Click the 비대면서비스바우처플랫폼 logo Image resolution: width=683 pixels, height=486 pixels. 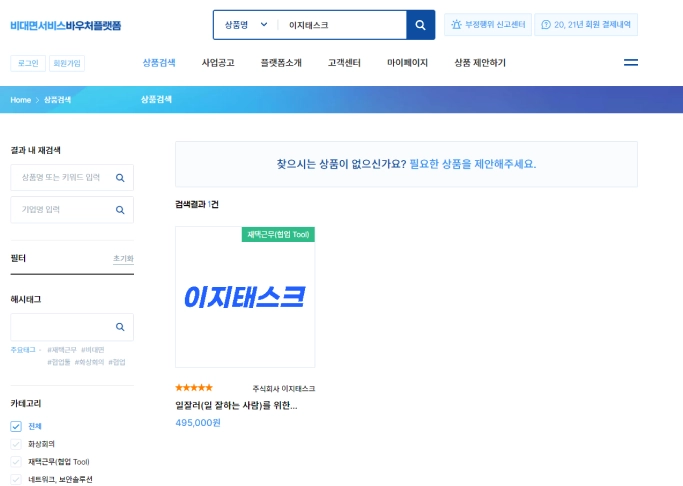tap(66, 25)
